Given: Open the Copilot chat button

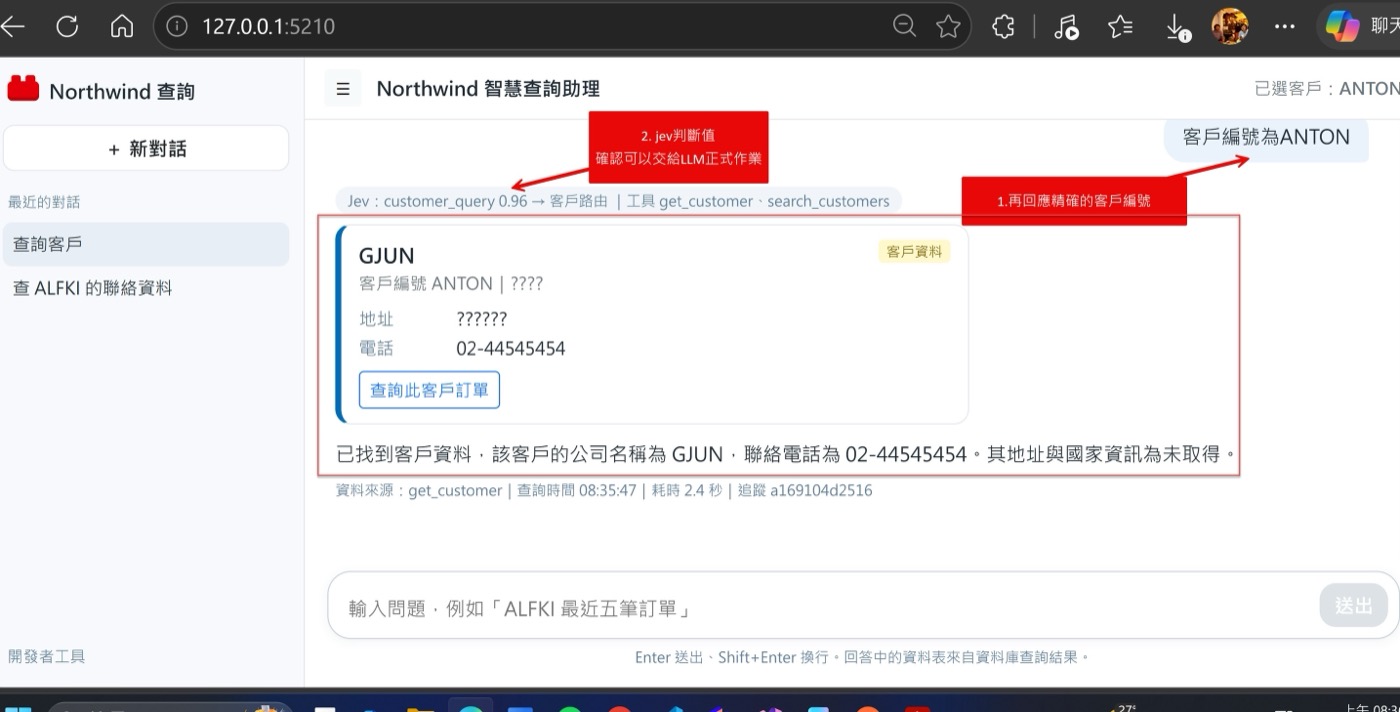Looking at the screenshot, I should pyautogui.click(x=1361, y=27).
